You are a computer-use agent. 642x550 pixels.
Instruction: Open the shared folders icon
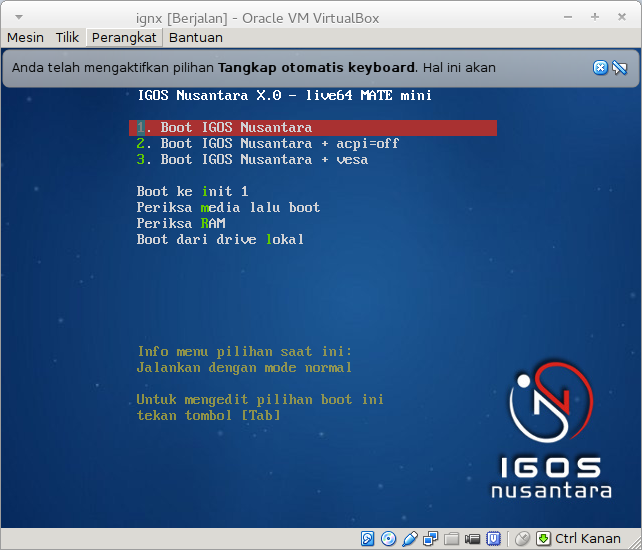point(451,539)
